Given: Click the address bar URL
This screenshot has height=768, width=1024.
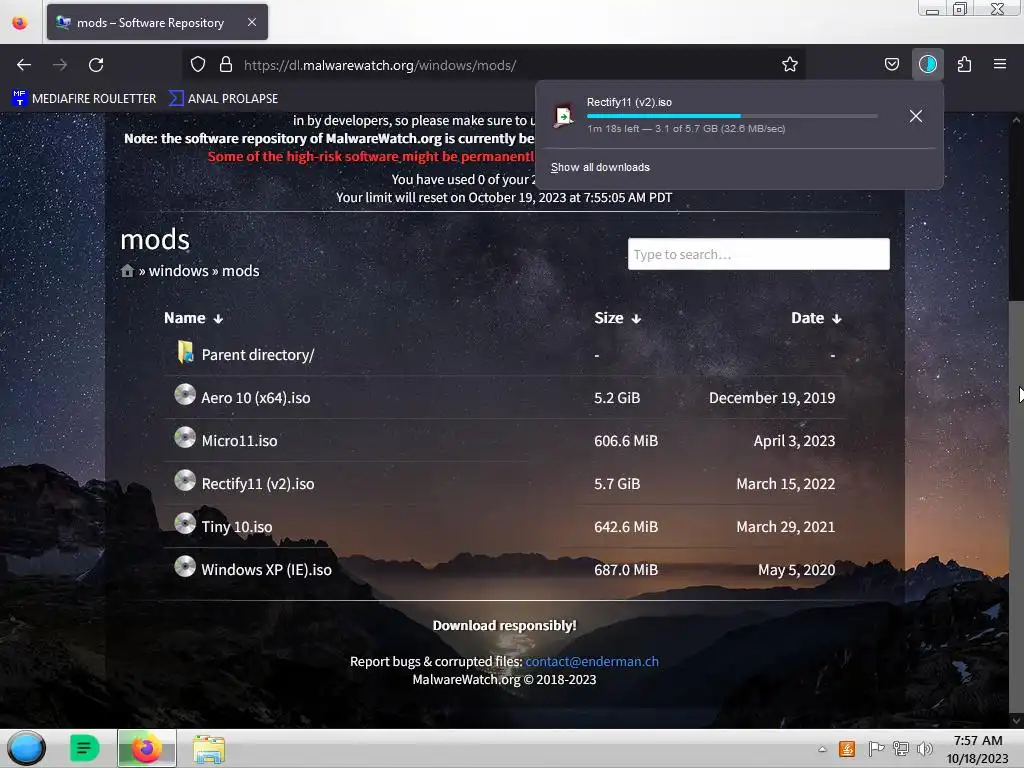Looking at the screenshot, I should pyautogui.click(x=380, y=65).
